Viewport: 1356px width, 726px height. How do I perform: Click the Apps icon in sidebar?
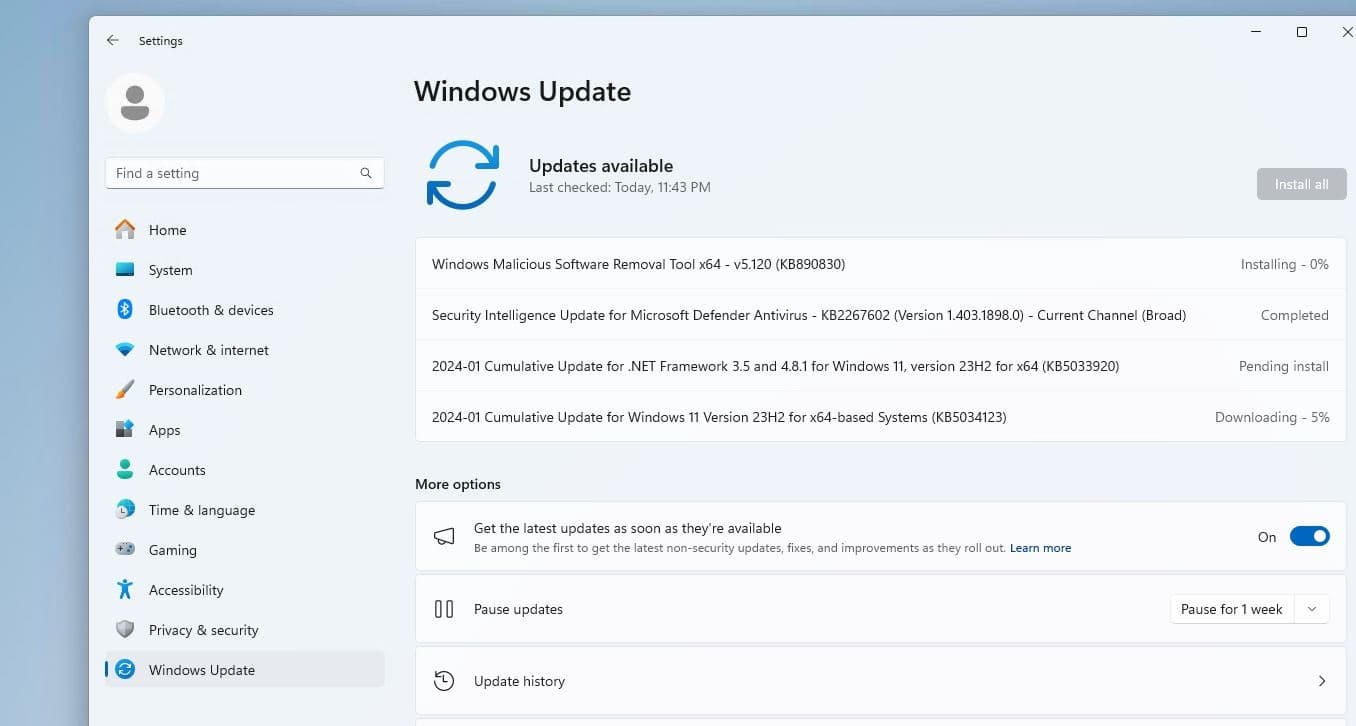coord(125,430)
